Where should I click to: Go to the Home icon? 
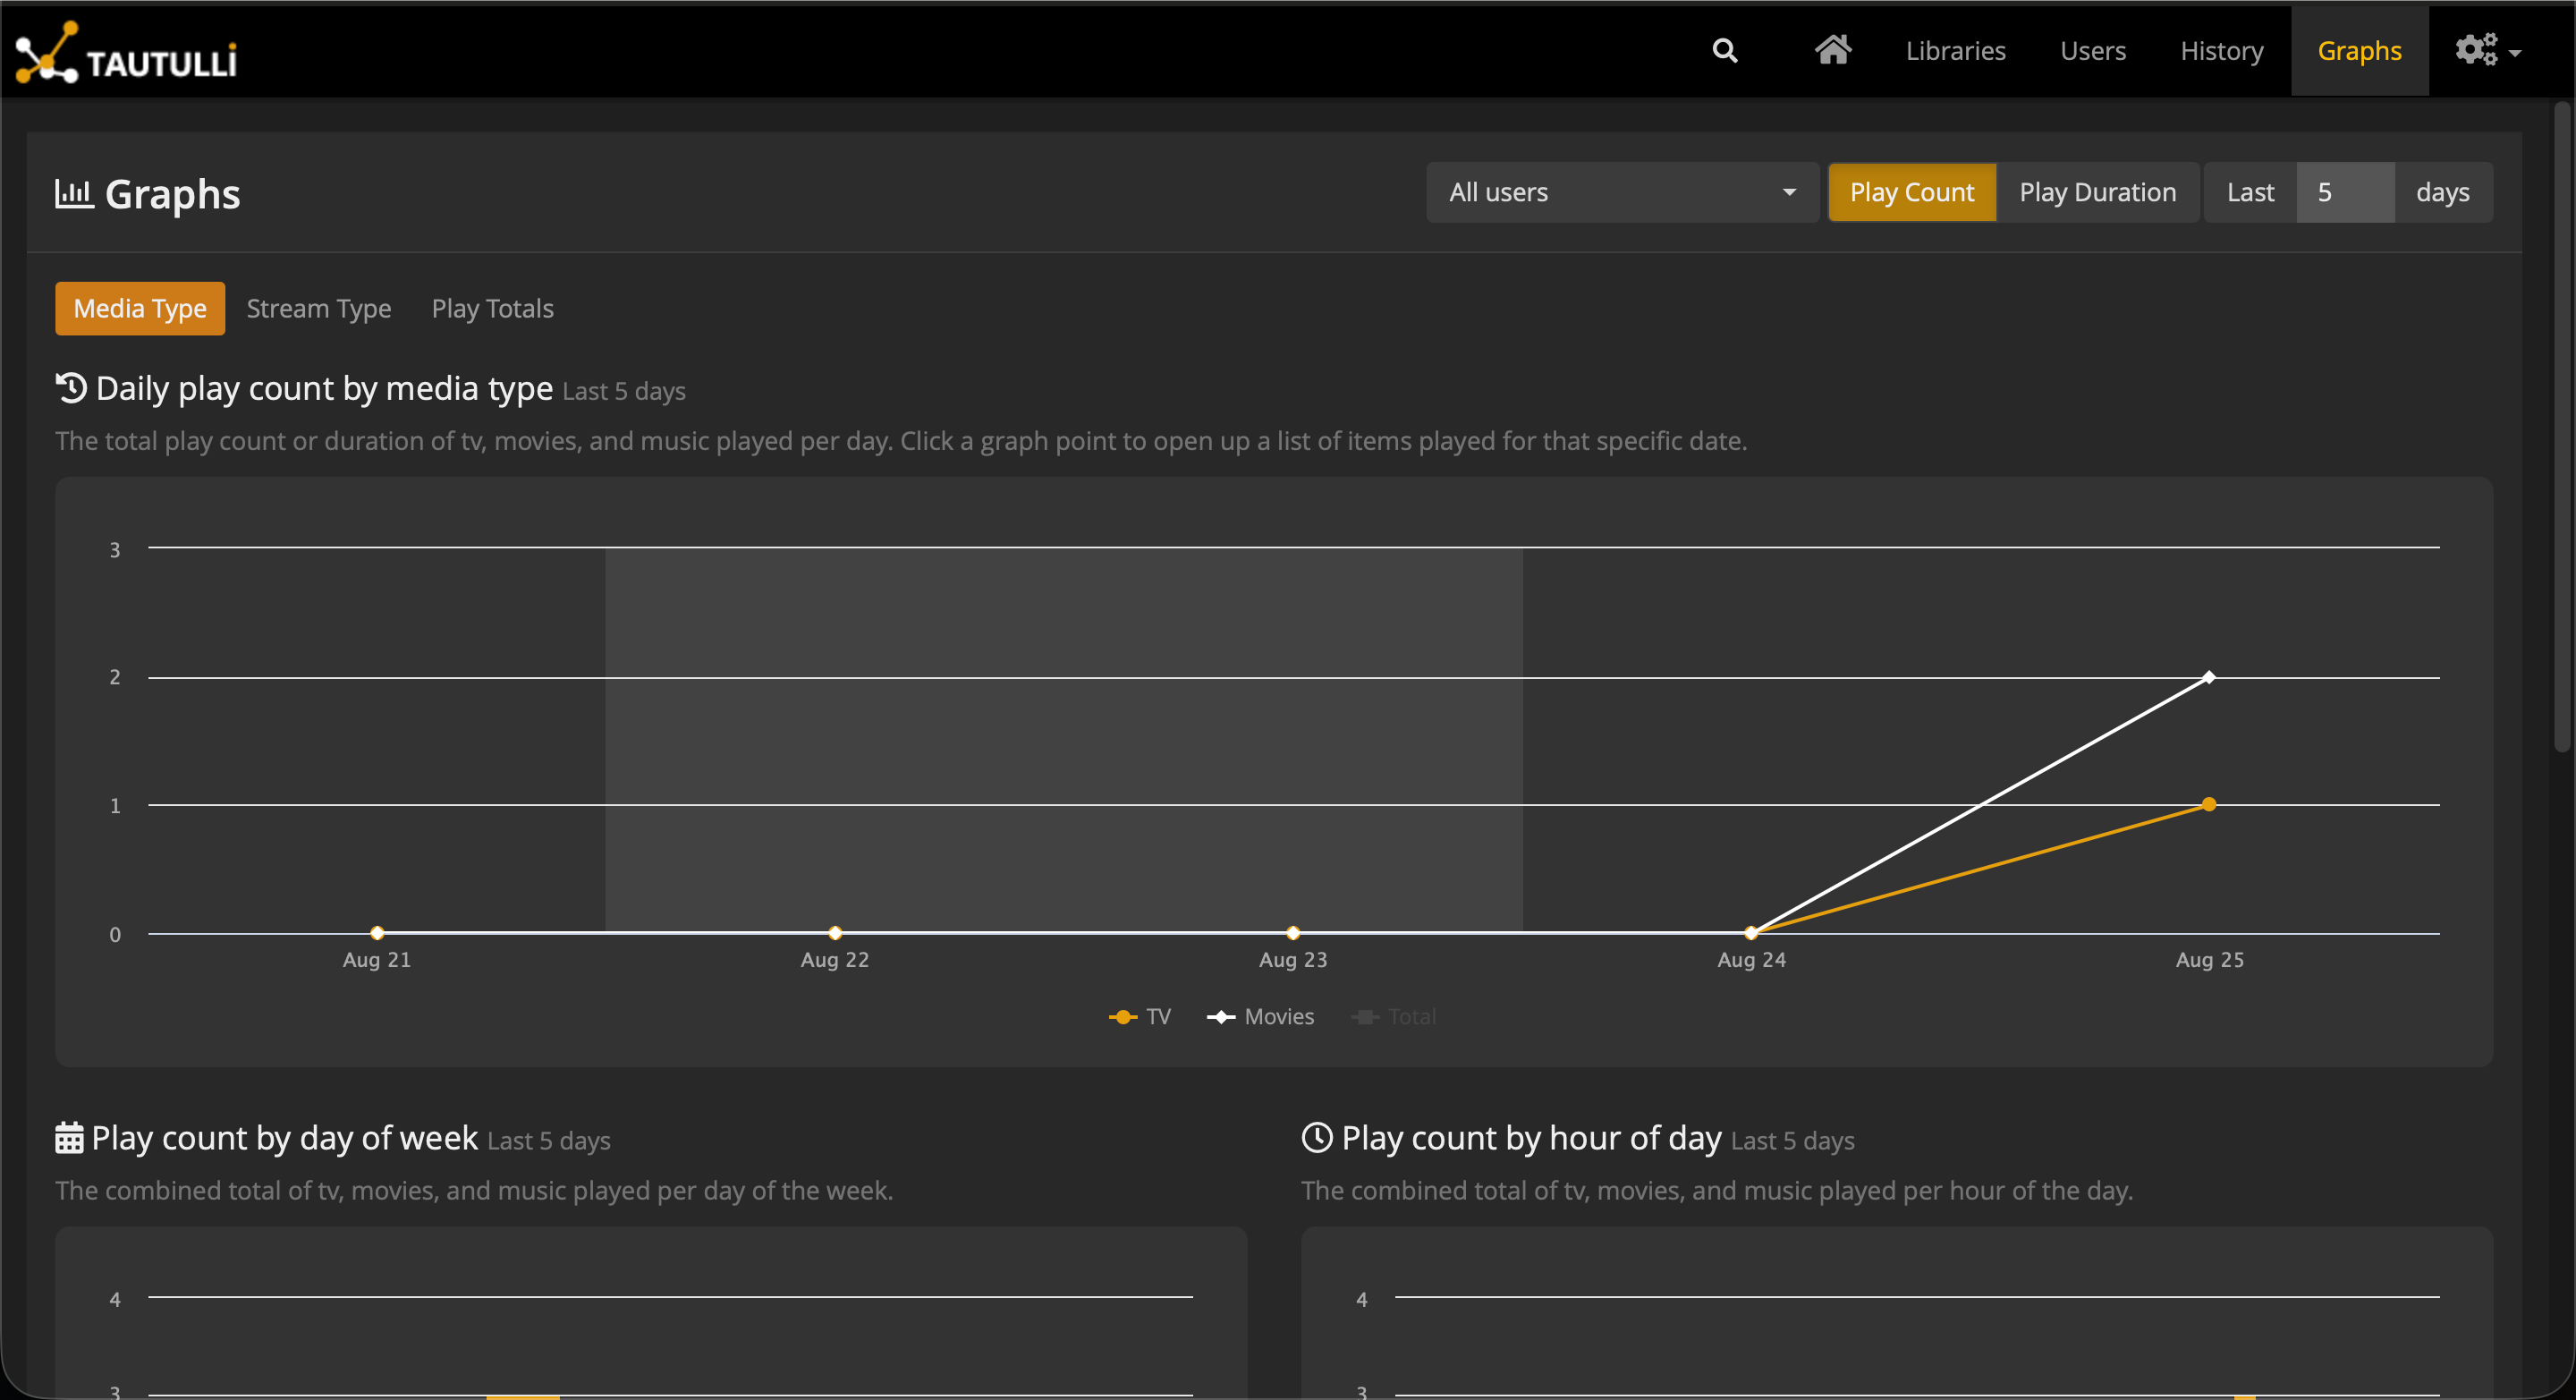pos(1833,50)
